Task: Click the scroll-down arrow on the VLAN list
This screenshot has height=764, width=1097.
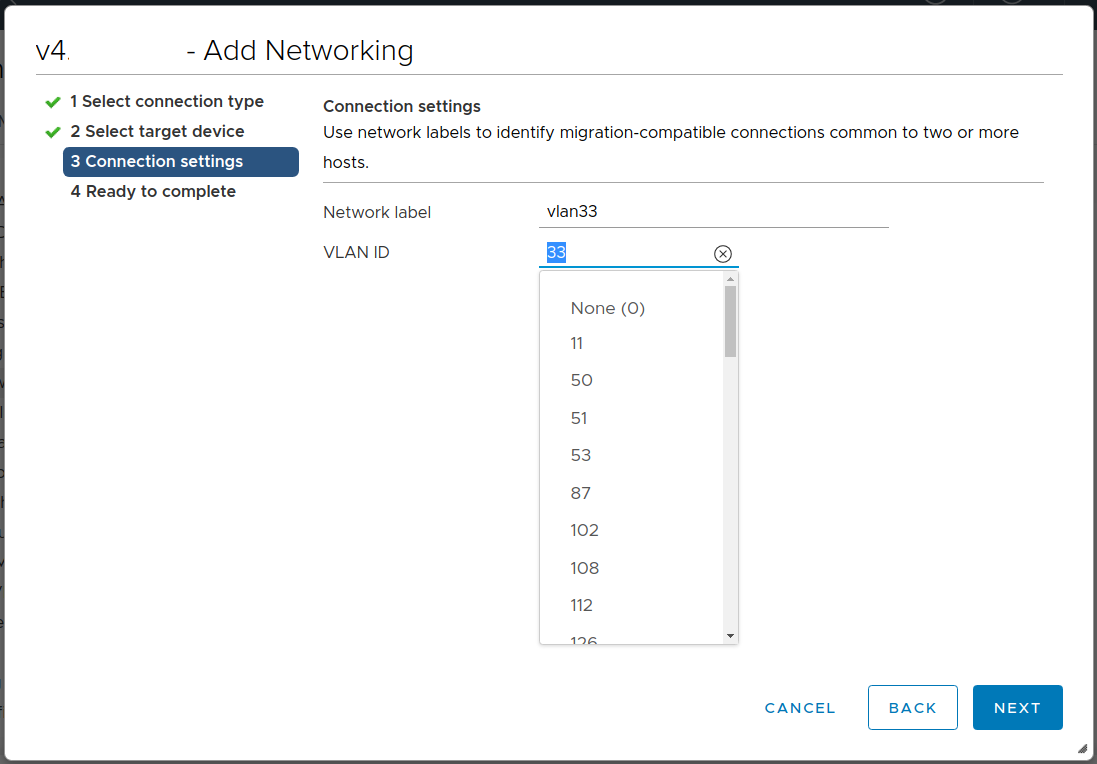Action: coord(730,636)
